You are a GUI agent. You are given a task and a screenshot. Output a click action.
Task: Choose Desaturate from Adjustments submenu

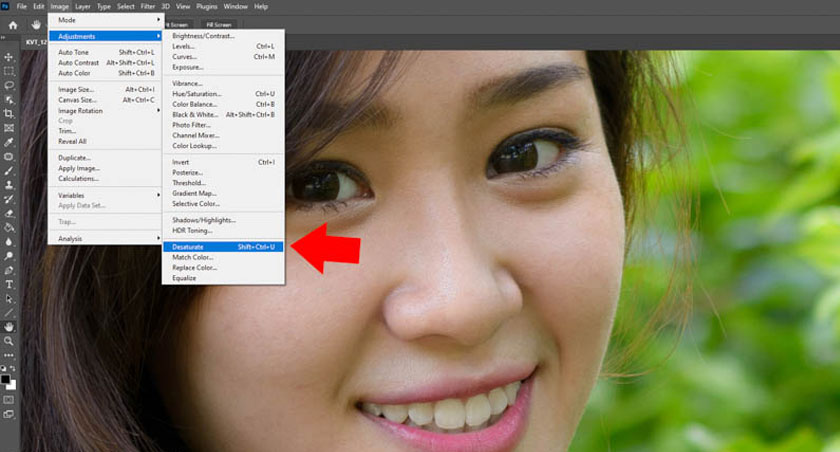tap(223, 247)
